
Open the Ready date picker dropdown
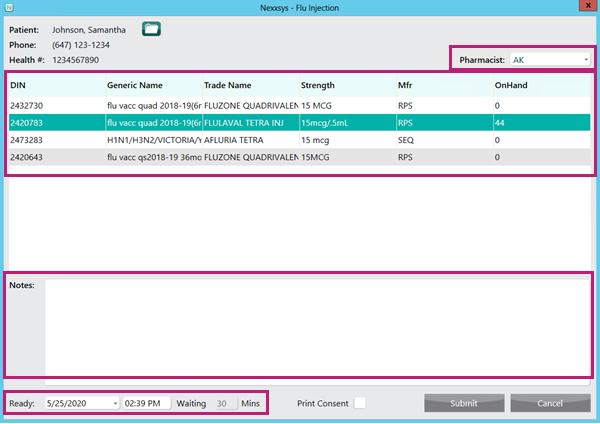click(115, 403)
